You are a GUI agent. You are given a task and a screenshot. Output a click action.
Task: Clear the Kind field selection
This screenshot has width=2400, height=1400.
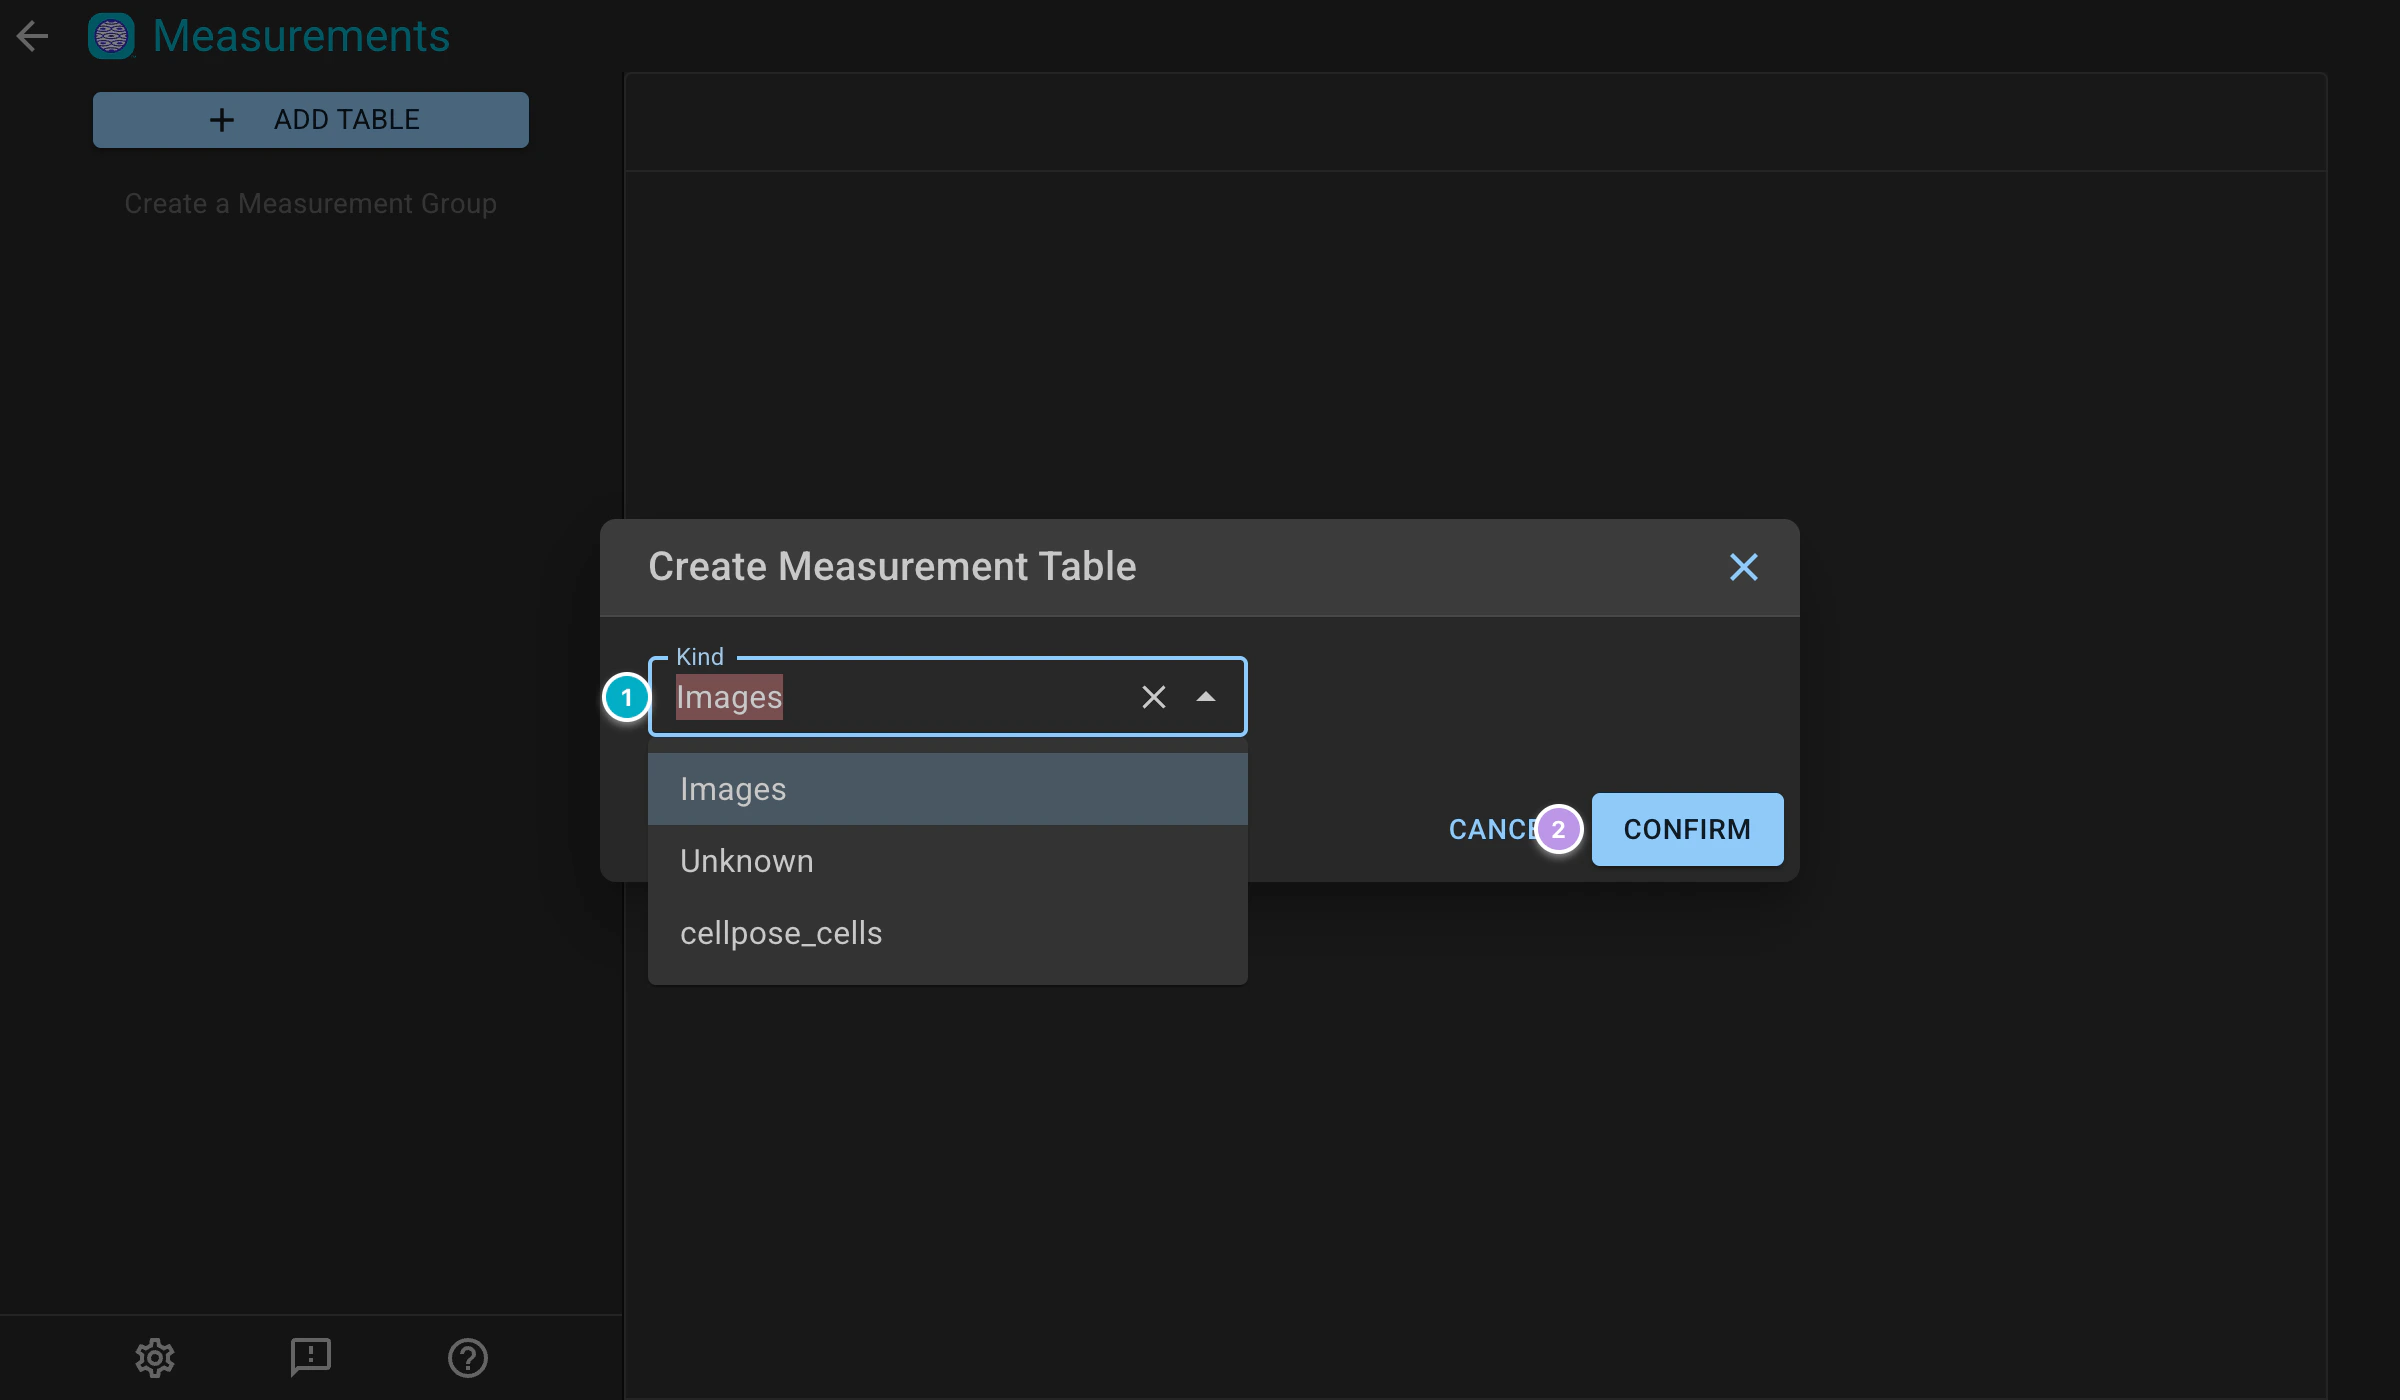click(1153, 697)
